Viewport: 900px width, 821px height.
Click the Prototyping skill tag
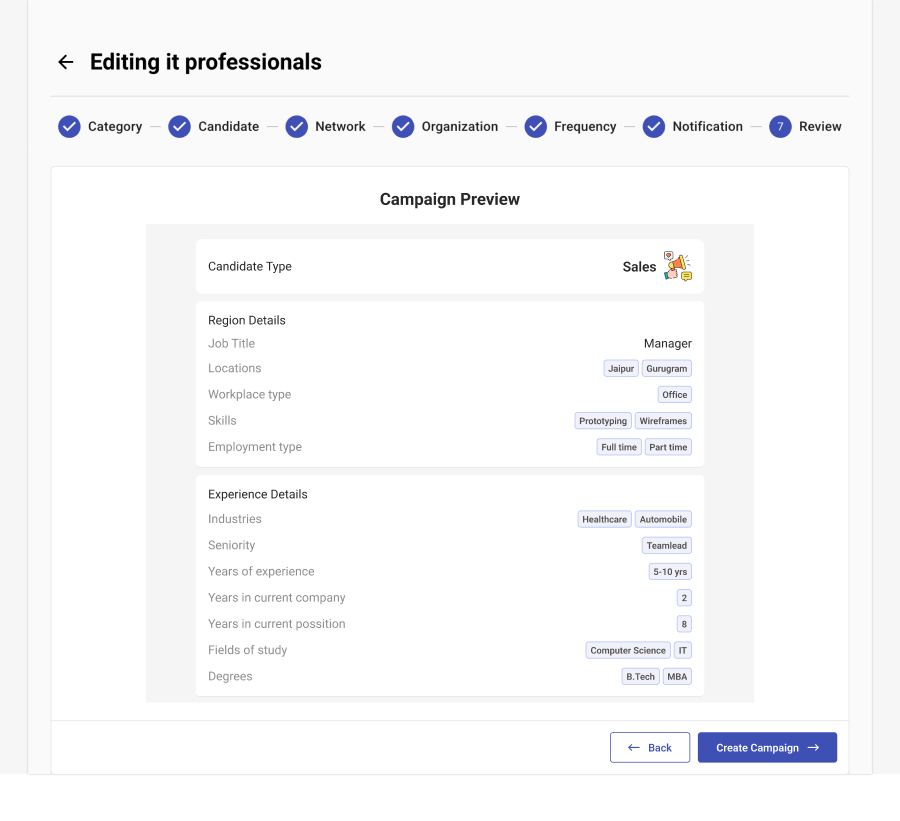(603, 421)
